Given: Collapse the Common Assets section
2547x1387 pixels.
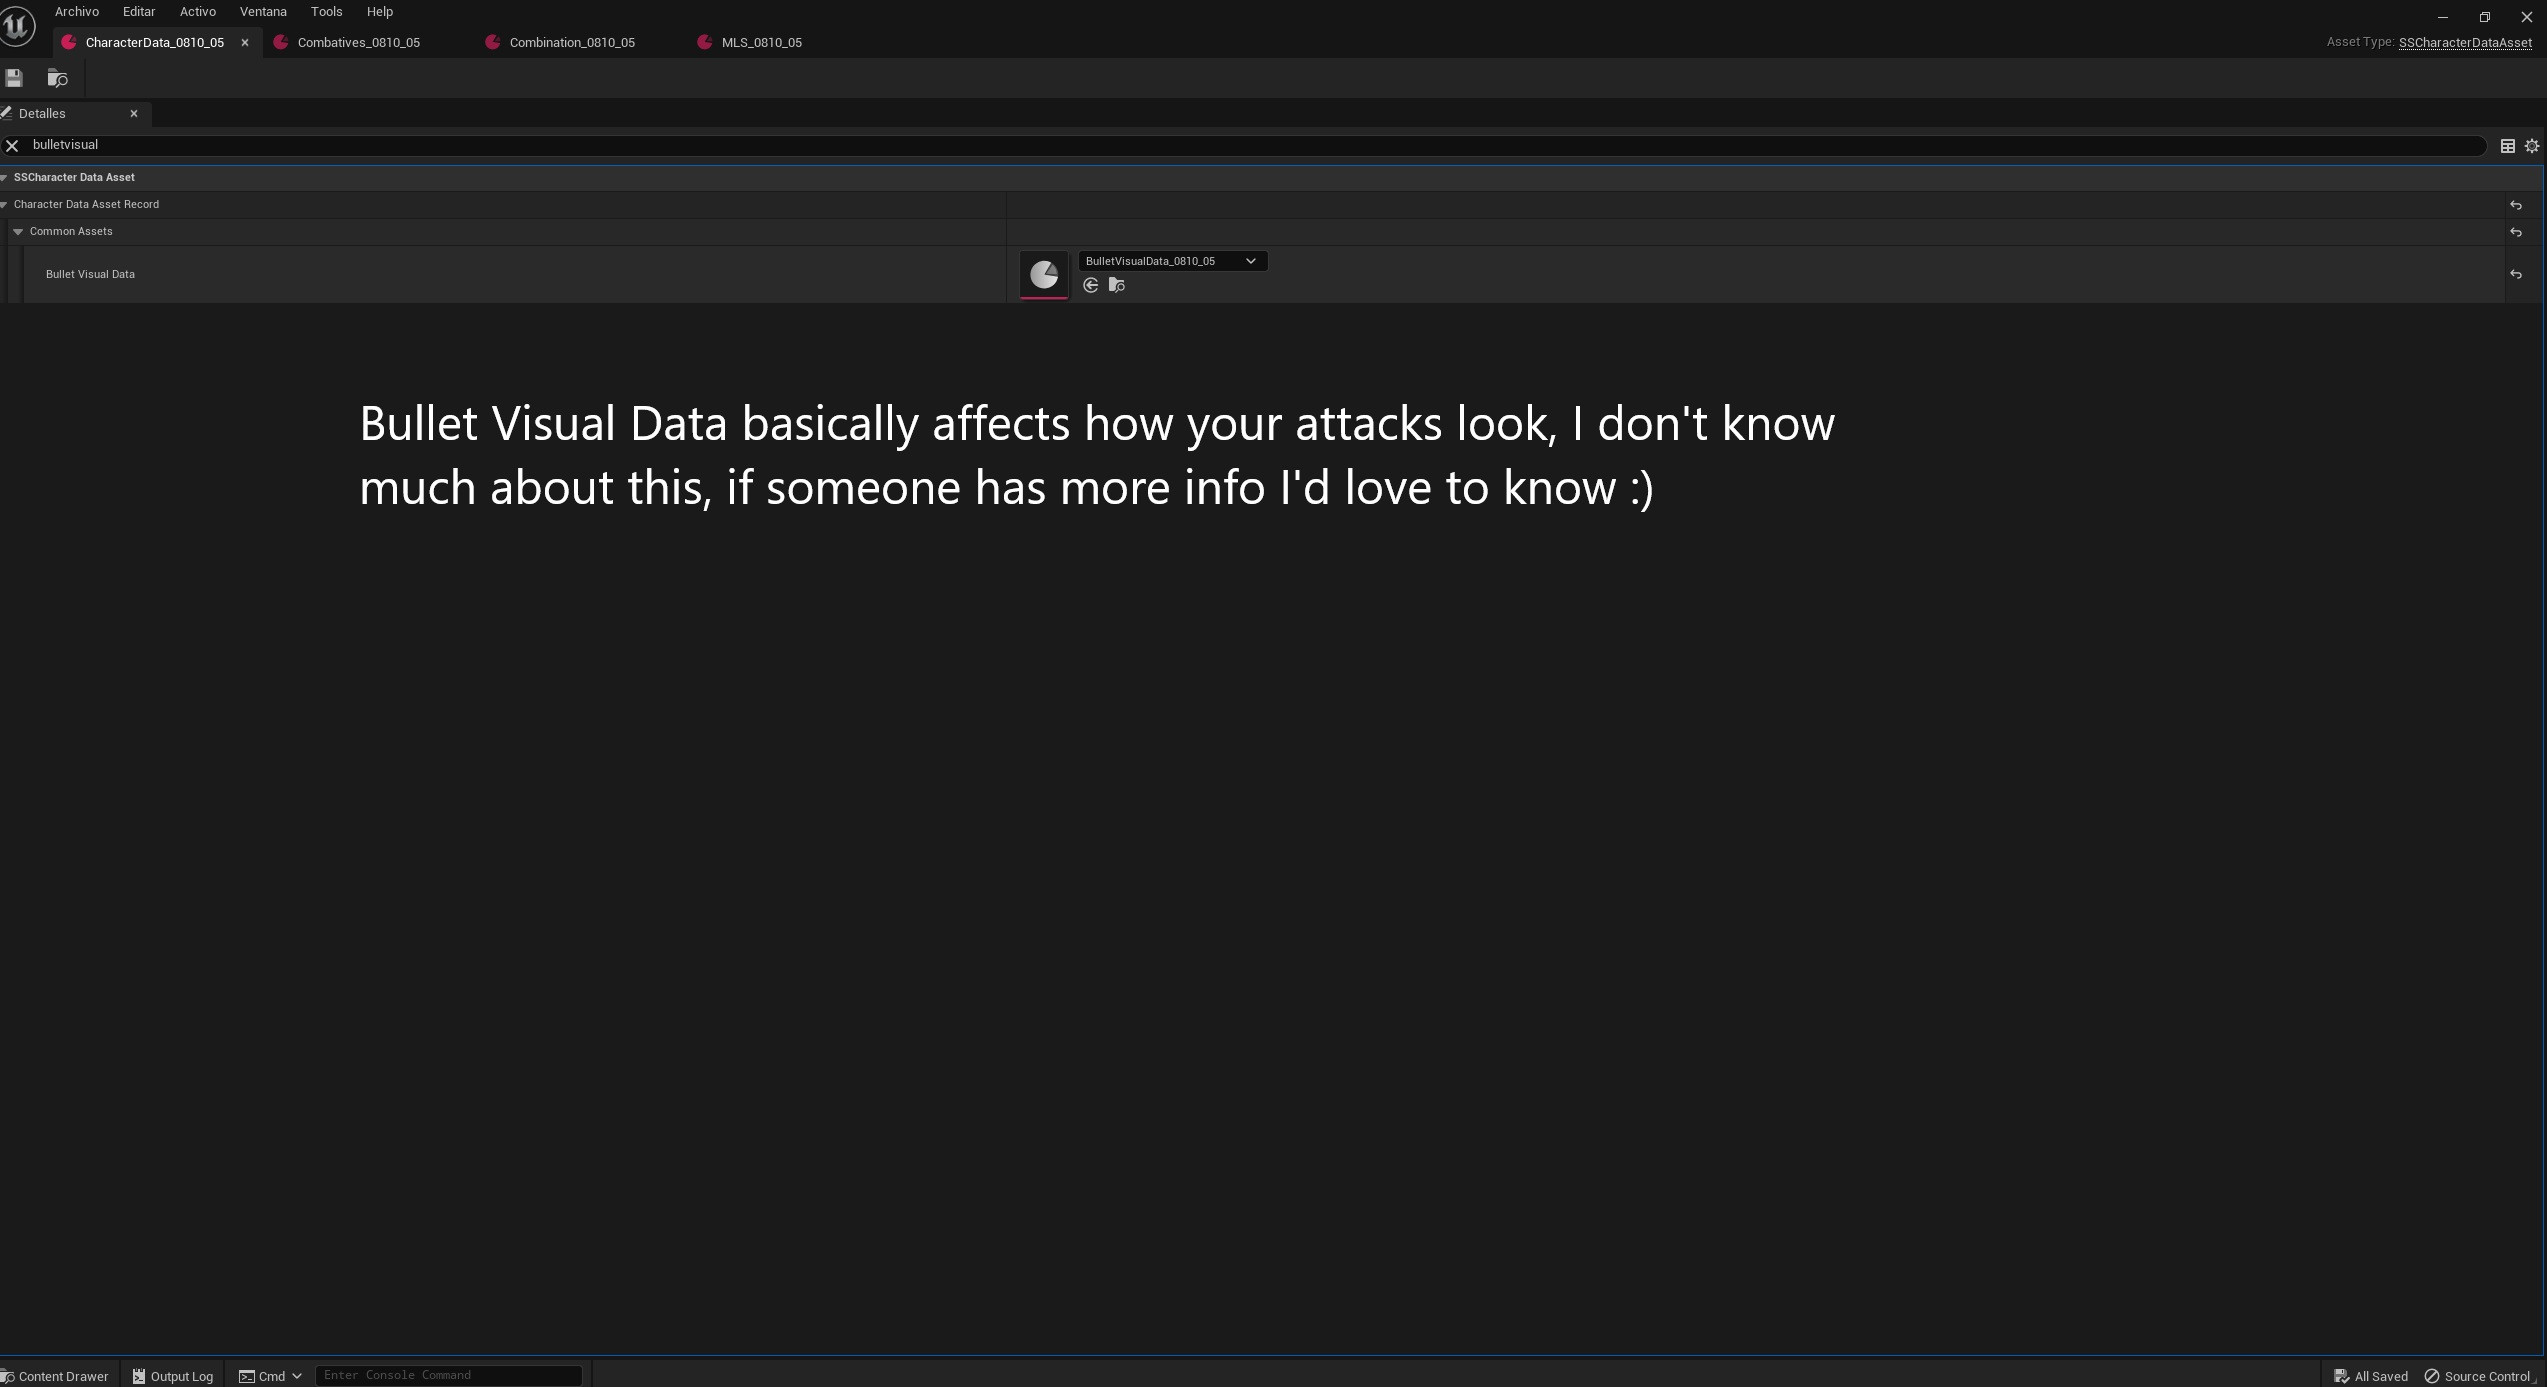Looking at the screenshot, I should tap(18, 232).
